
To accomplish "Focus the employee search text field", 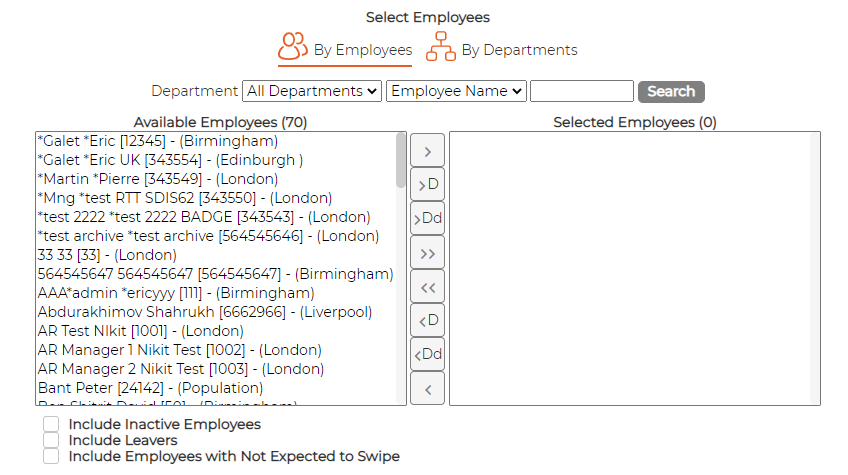I will coord(582,91).
